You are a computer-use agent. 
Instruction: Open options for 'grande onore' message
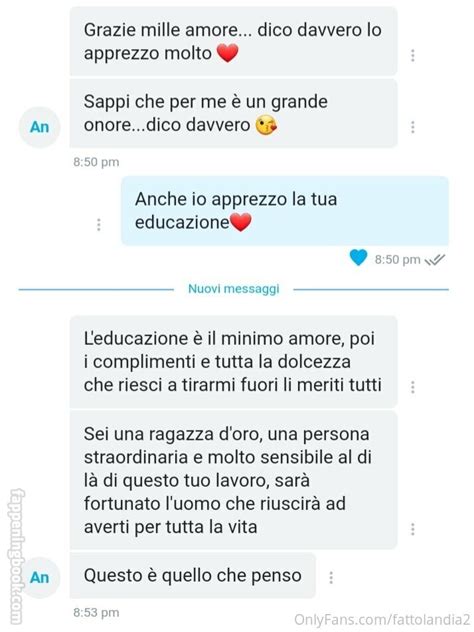click(x=412, y=127)
